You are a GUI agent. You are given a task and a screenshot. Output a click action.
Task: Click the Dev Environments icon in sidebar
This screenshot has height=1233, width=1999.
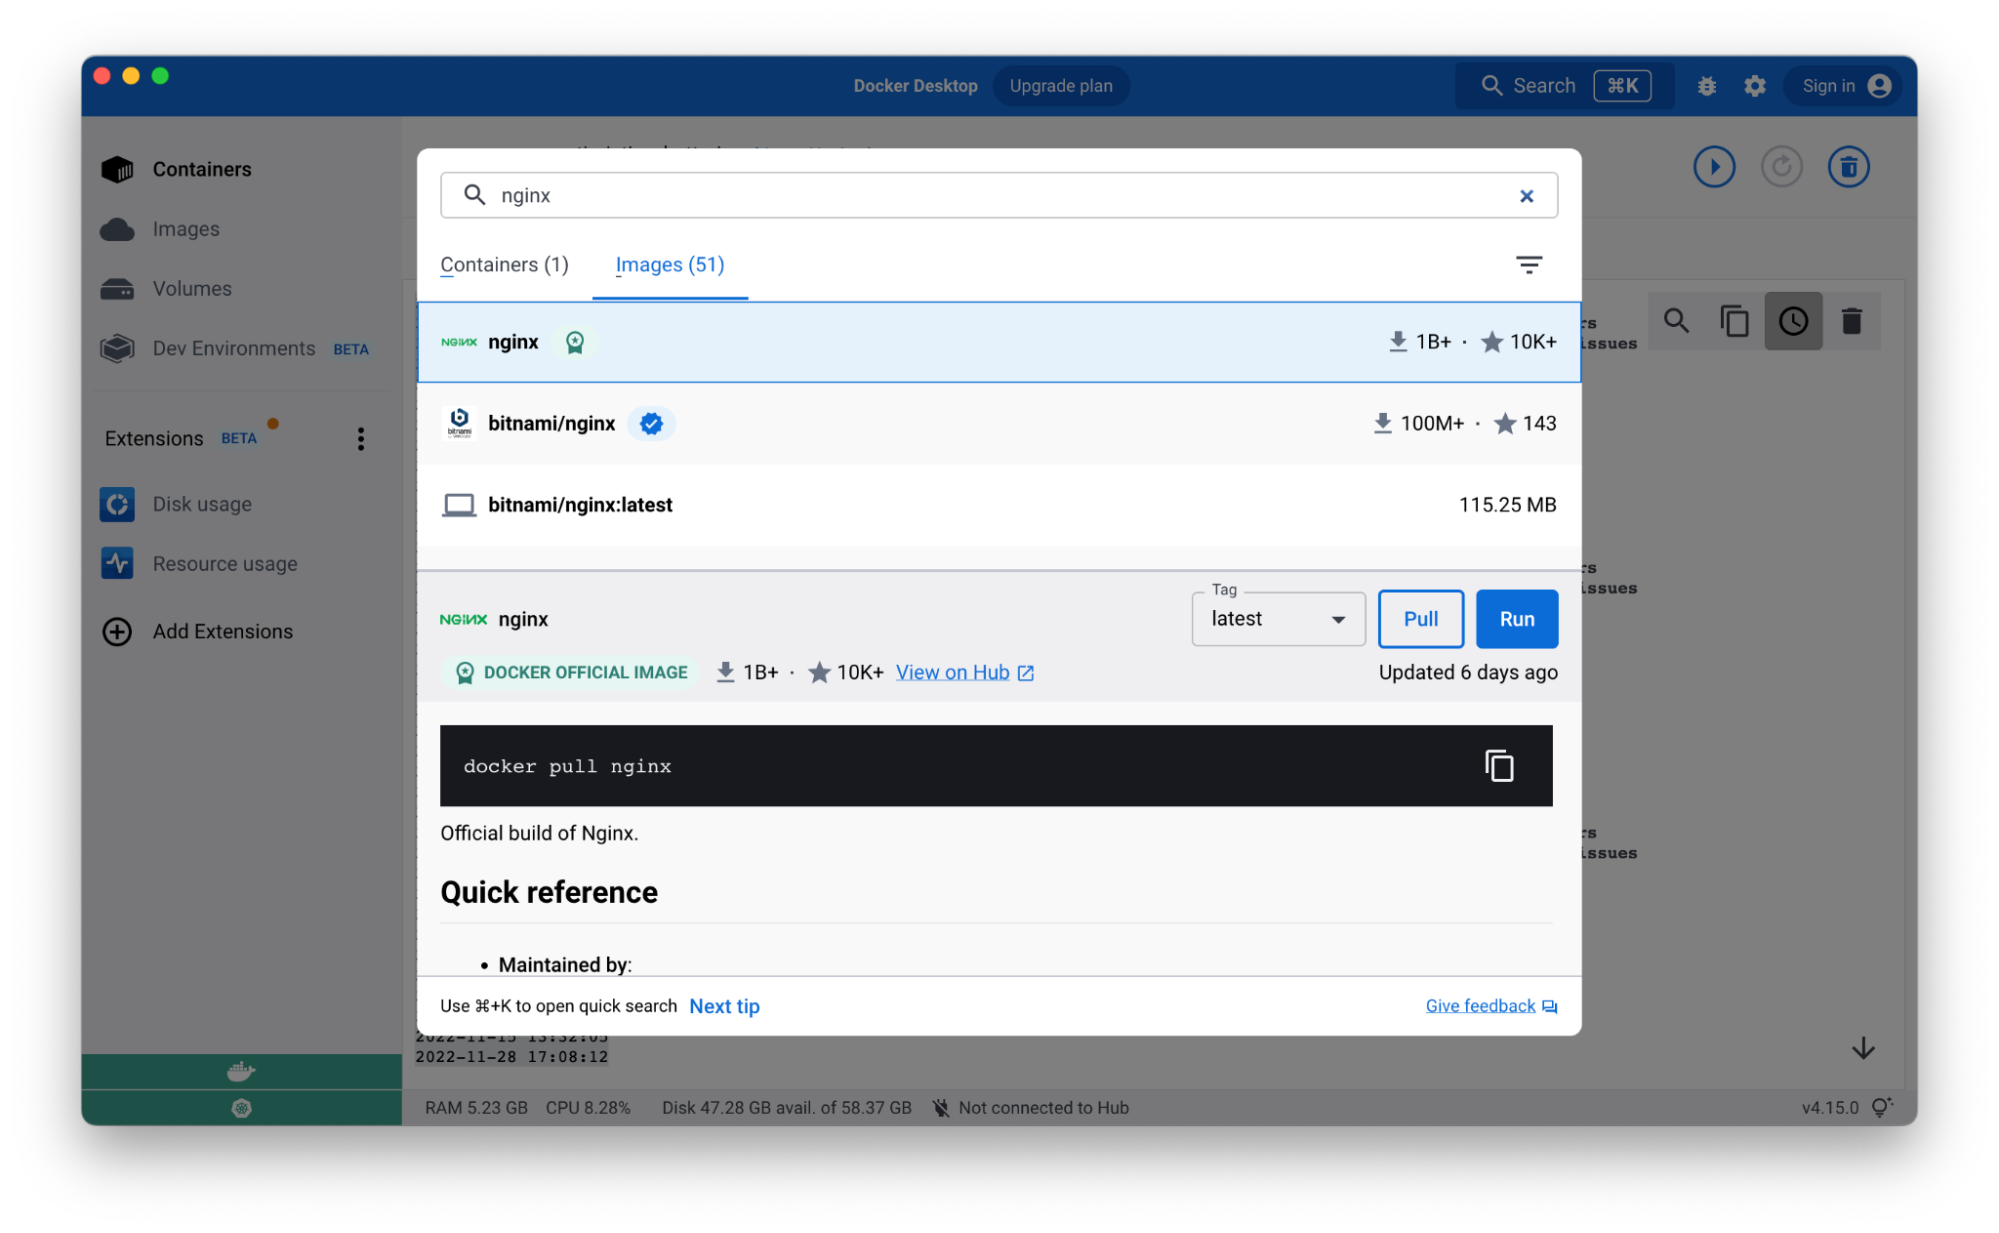pyautogui.click(x=119, y=348)
